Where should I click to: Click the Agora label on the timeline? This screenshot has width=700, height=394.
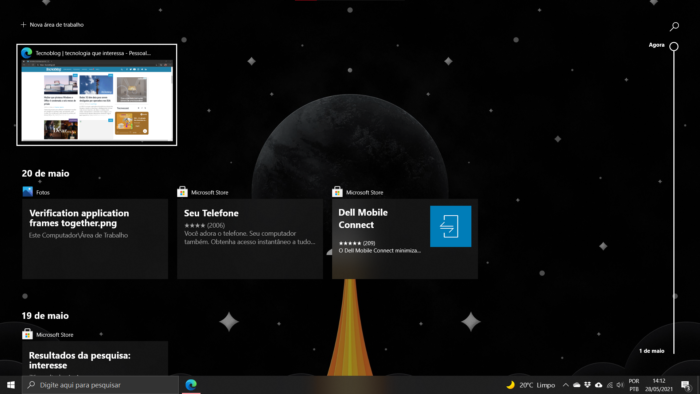(656, 45)
